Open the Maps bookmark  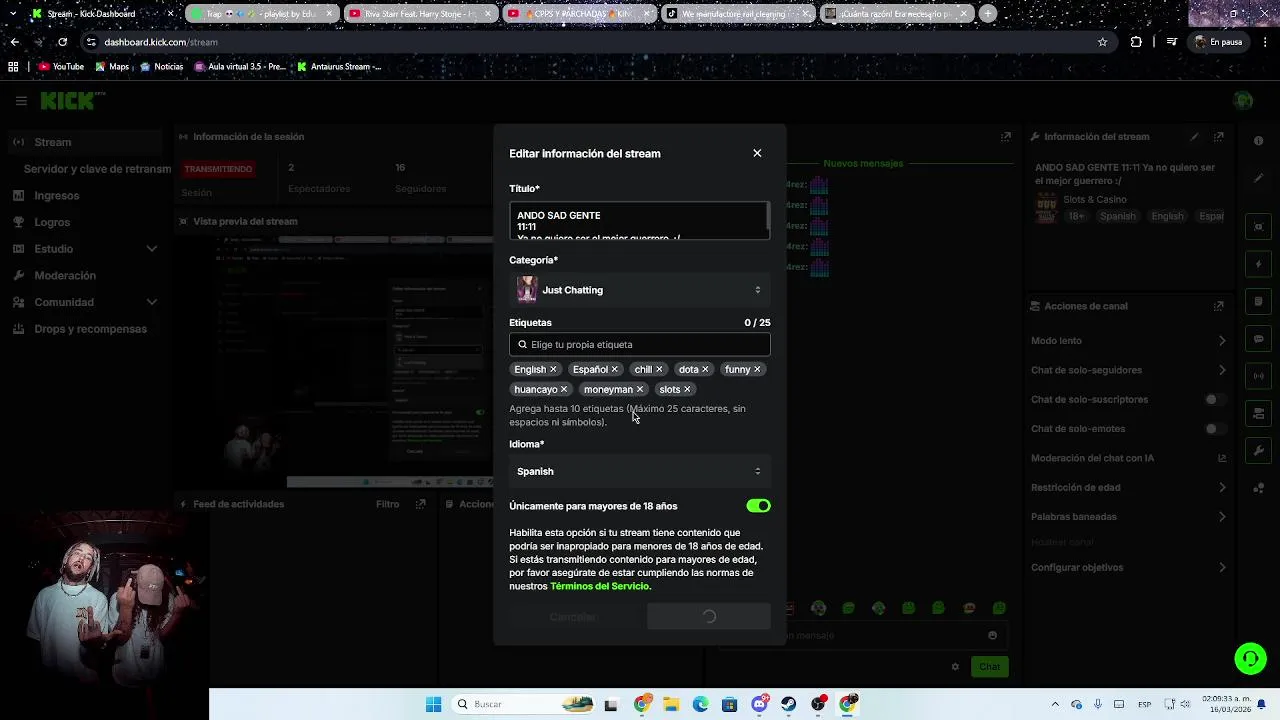pyautogui.click(x=112, y=67)
